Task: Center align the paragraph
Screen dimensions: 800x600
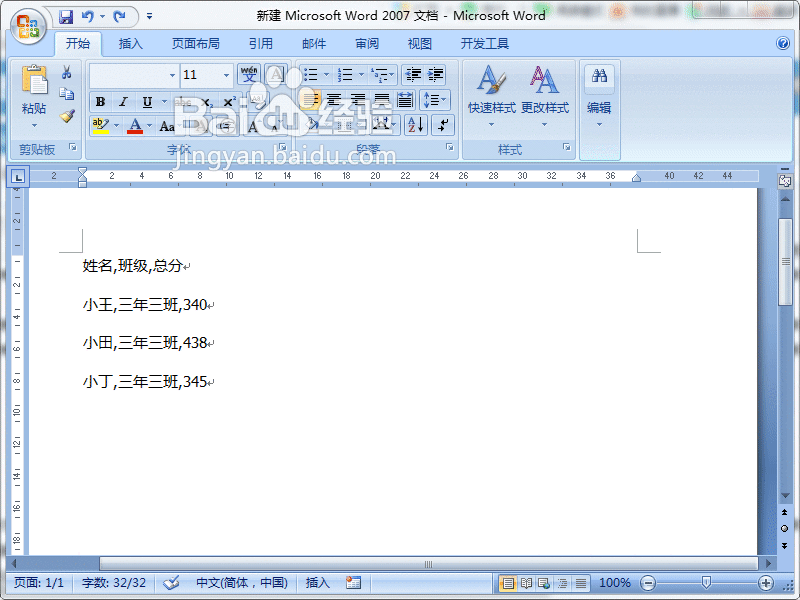Action: pos(332,101)
